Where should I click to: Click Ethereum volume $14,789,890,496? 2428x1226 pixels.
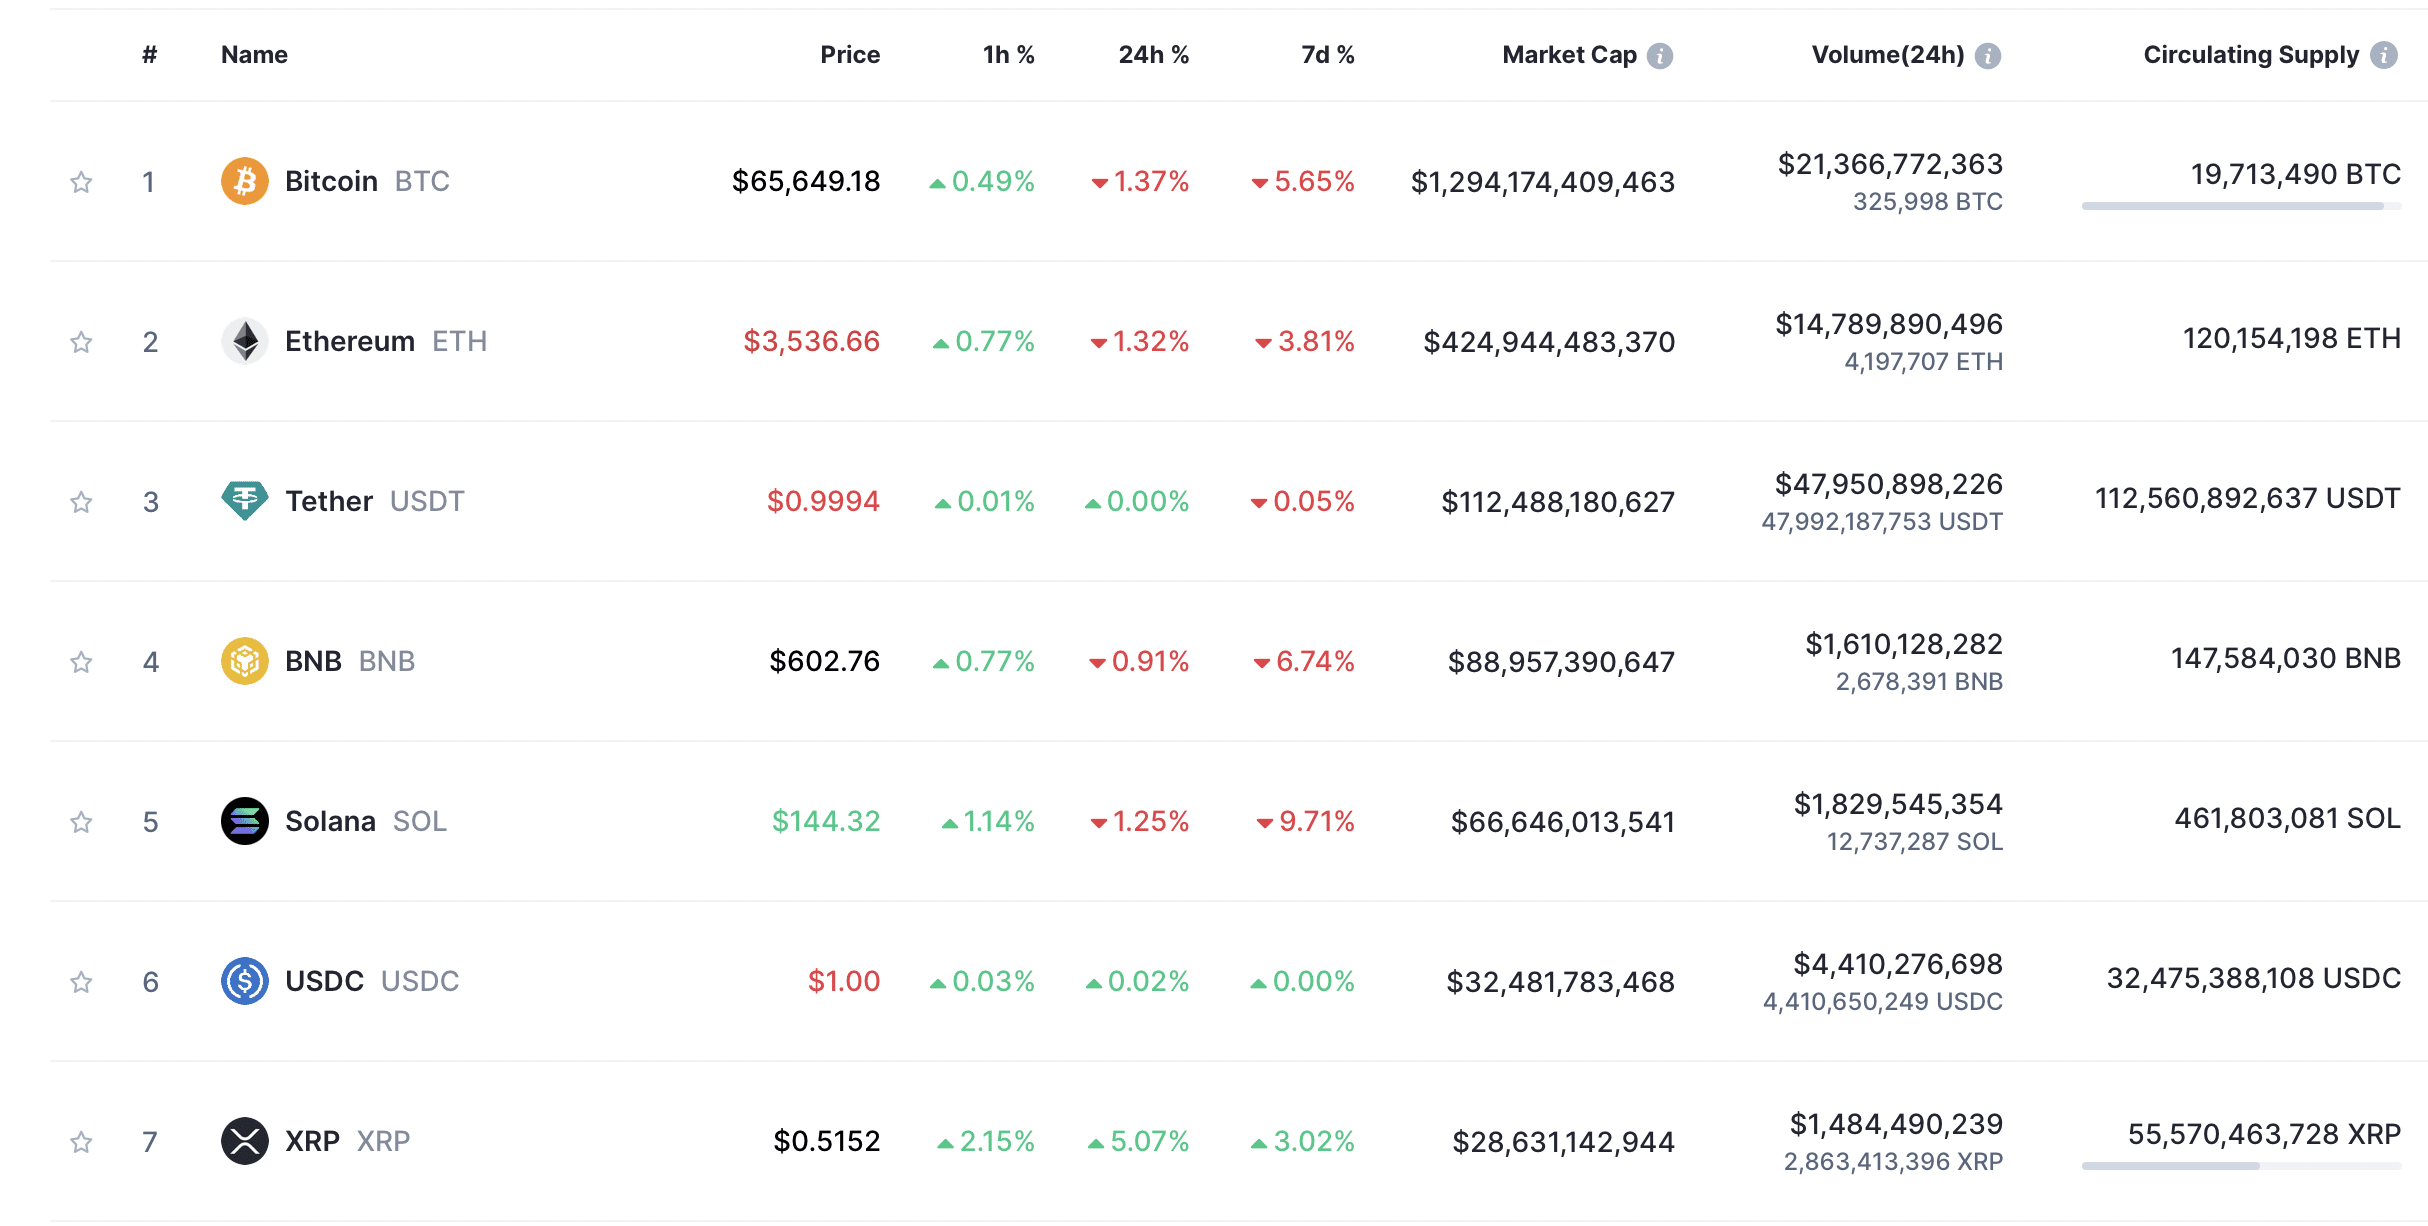[1889, 324]
